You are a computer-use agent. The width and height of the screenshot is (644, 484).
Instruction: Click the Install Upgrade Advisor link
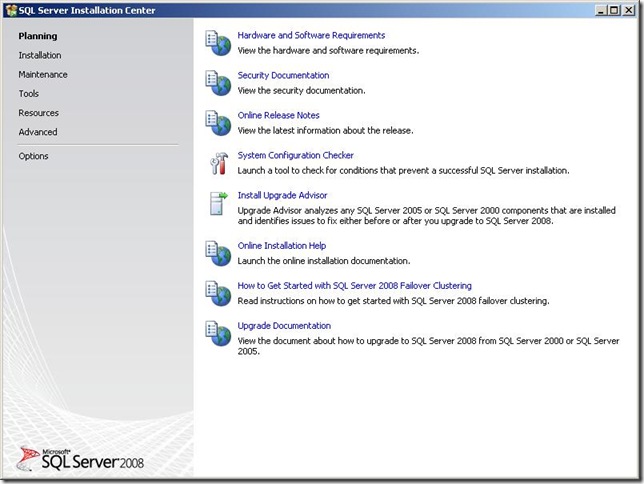point(282,195)
